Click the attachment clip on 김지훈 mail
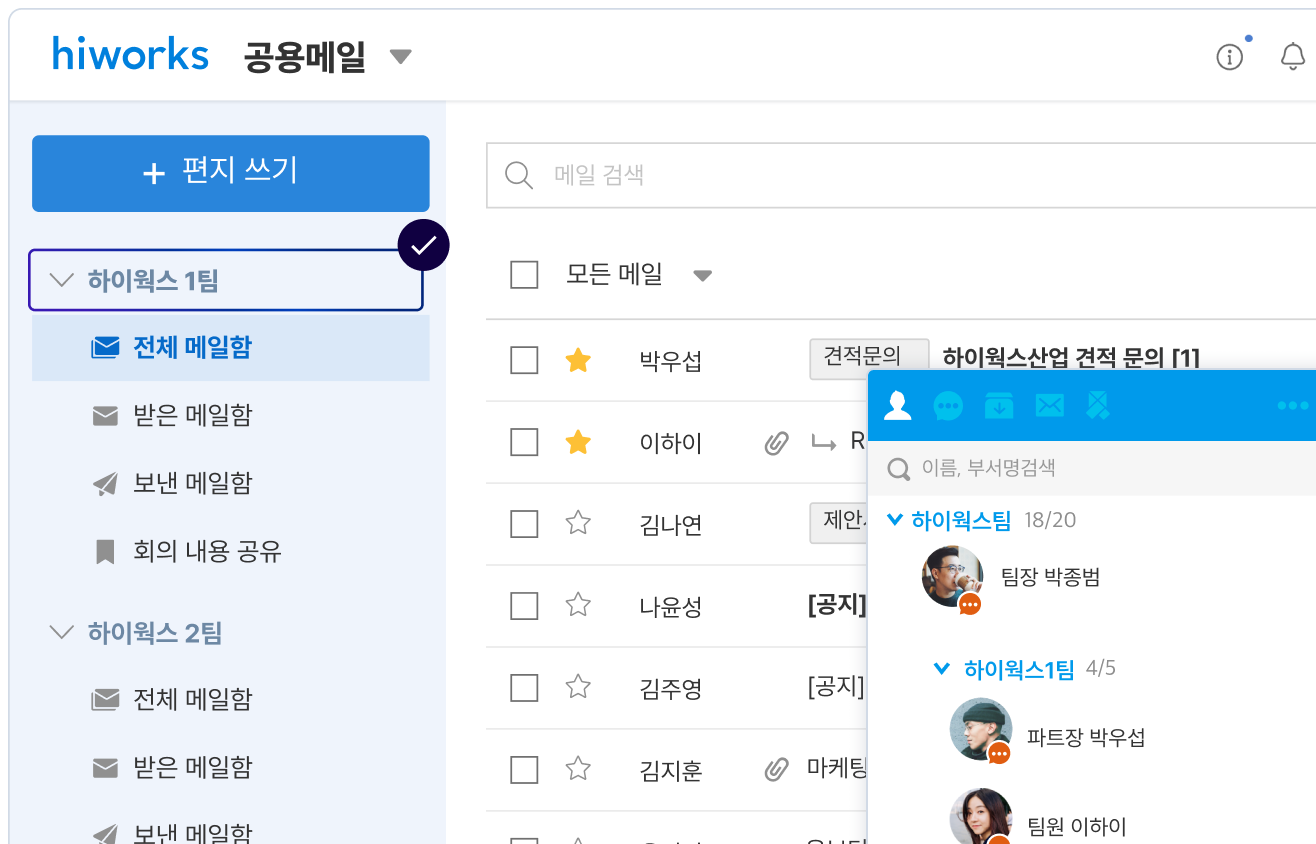This screenshot has width=1316, height=844. click(777, 769)
